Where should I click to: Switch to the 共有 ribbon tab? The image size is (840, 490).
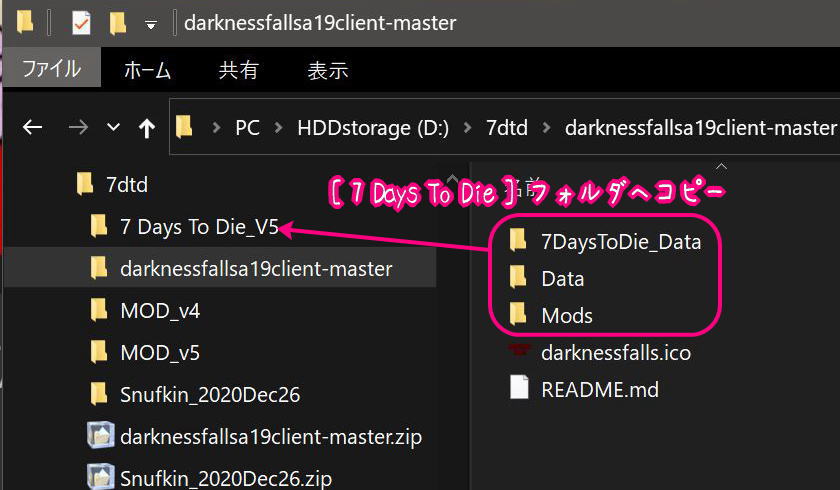(x=238, y=70)
